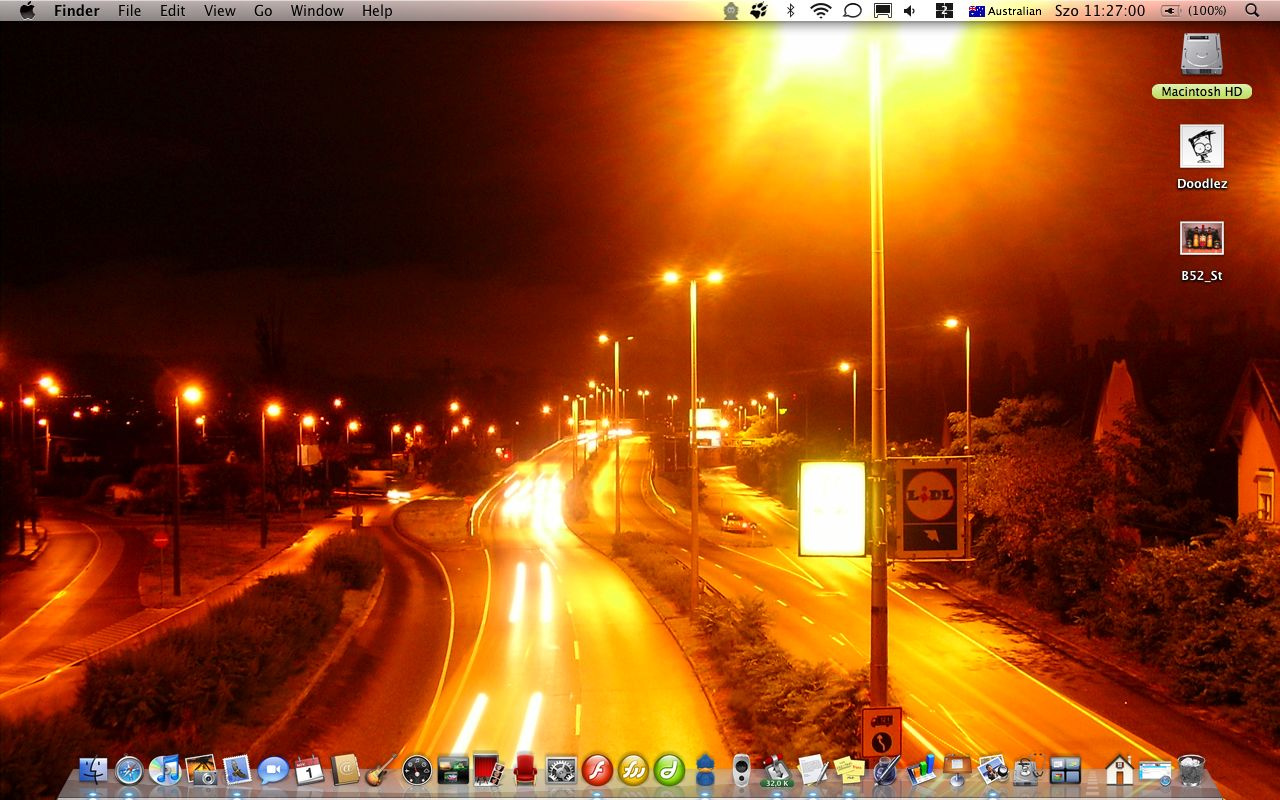Open the Mail app stamp icon
The image size is (1280, 800).
[x=237, y=769]
